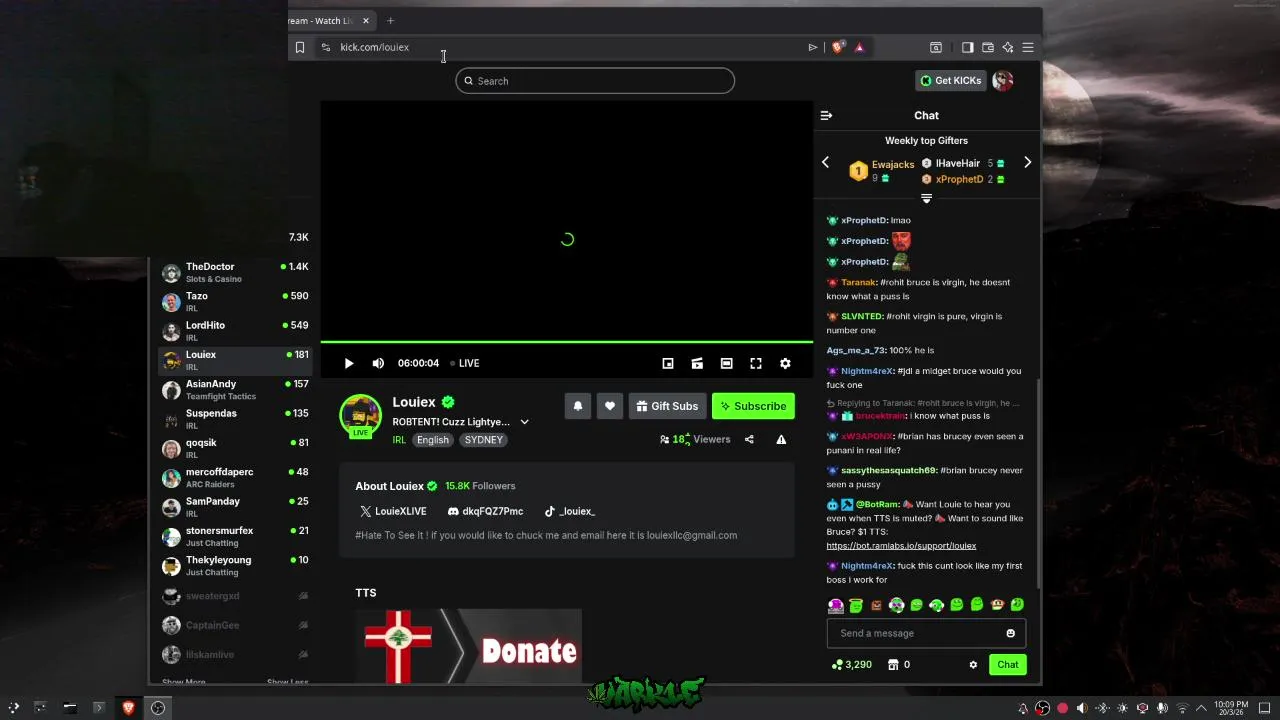Open the user profile avatar menu
Image resolution: width=1280 pixels, height=720 pixels.
(x=1003, y=80)
